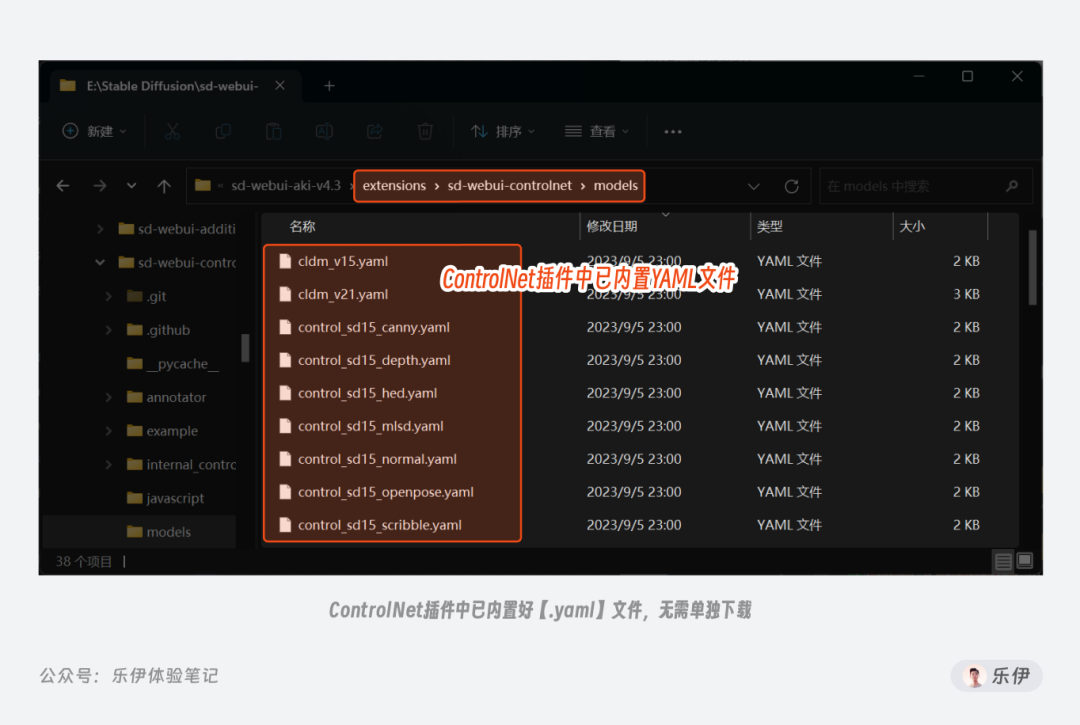Open the 新建 (New) dropdown

(94, 131)
